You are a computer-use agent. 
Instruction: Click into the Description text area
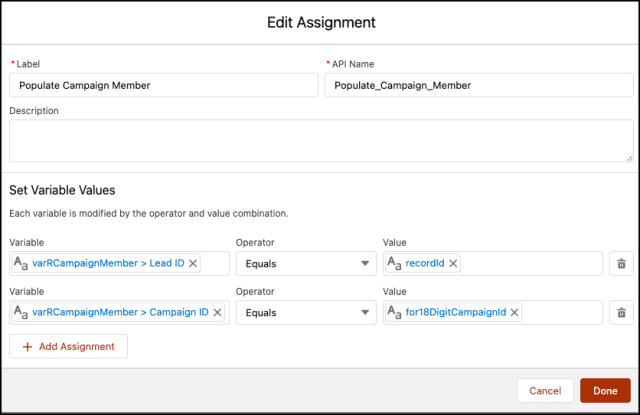(x=321, y=141)
